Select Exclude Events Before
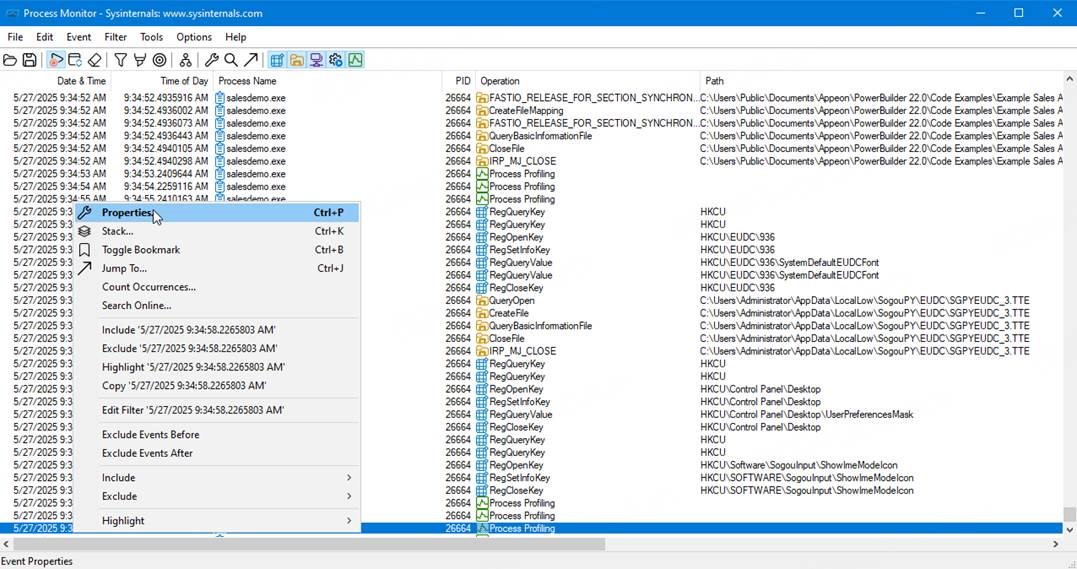The width and height of the screenshot is (1077, 569). (216, 434)
